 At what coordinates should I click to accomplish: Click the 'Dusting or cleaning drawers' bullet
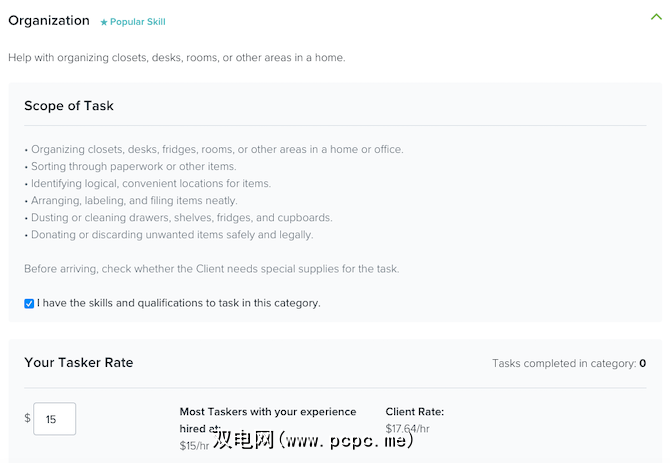181,217
